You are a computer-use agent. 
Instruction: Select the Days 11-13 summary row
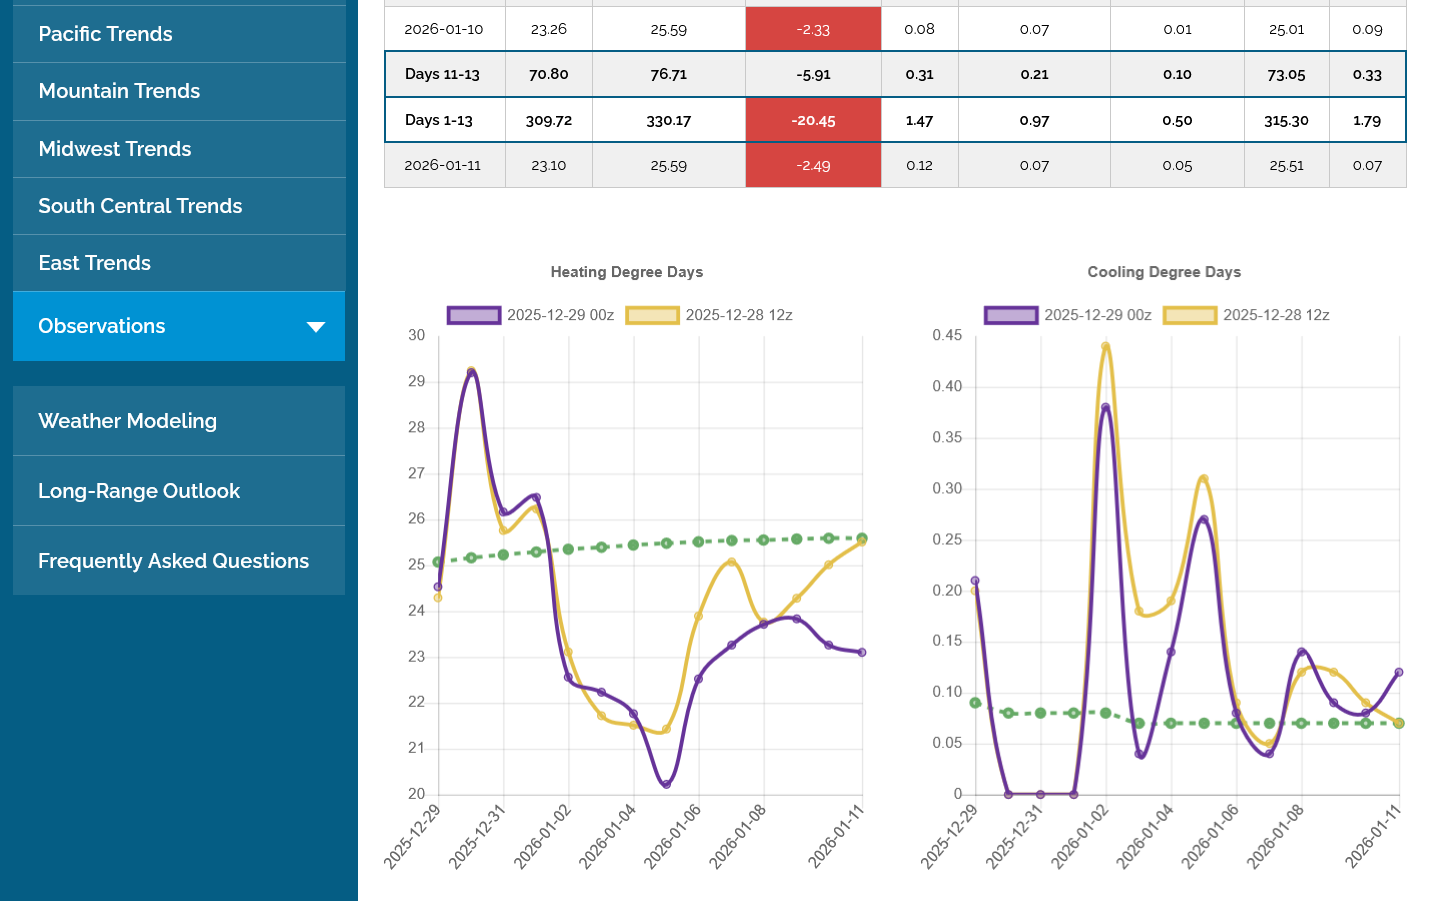[x=442, y=74]
